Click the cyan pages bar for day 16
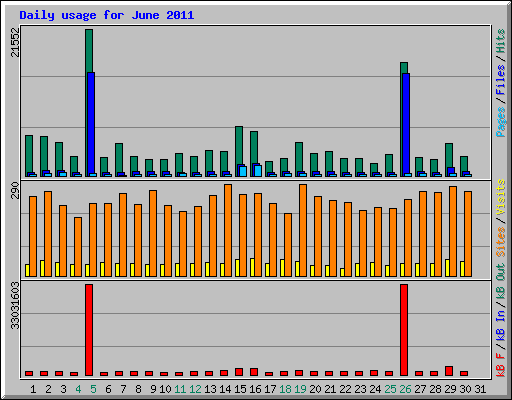This screenshot has width=512, height=400. [x=258, y=171]
